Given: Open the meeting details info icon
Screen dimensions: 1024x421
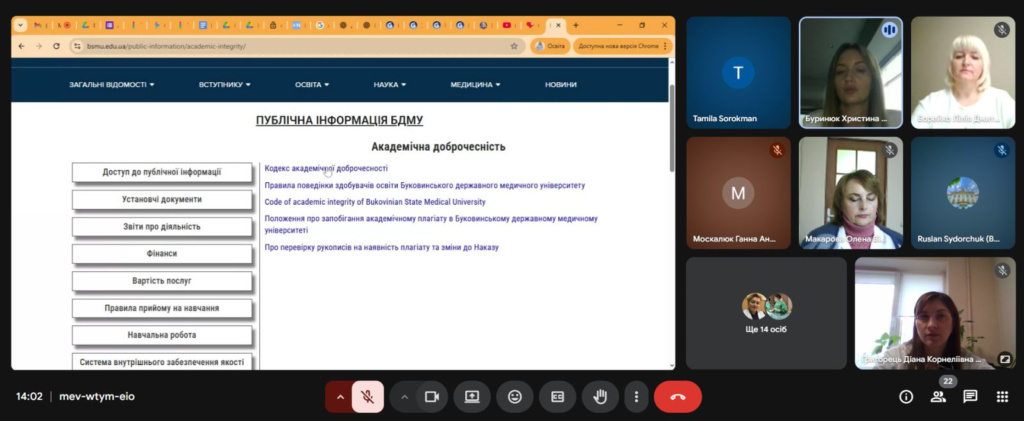Looking at the screenshot, I should tap(906, 396).
